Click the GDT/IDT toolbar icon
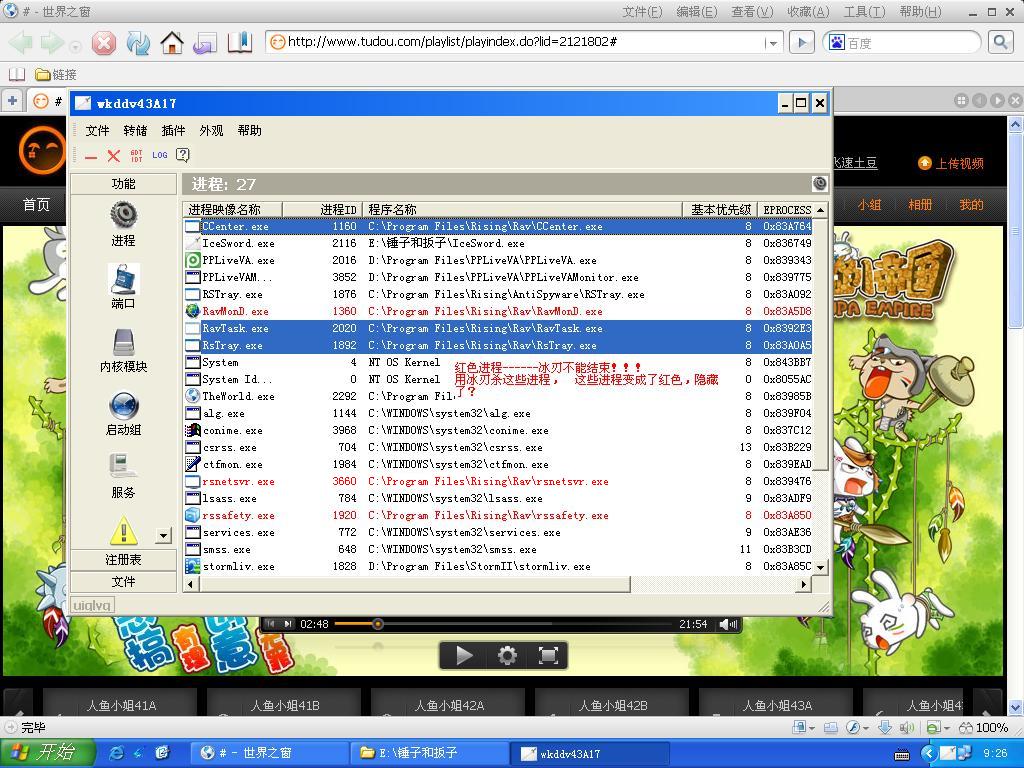1024x768 pixels. (x=136, y=155)
